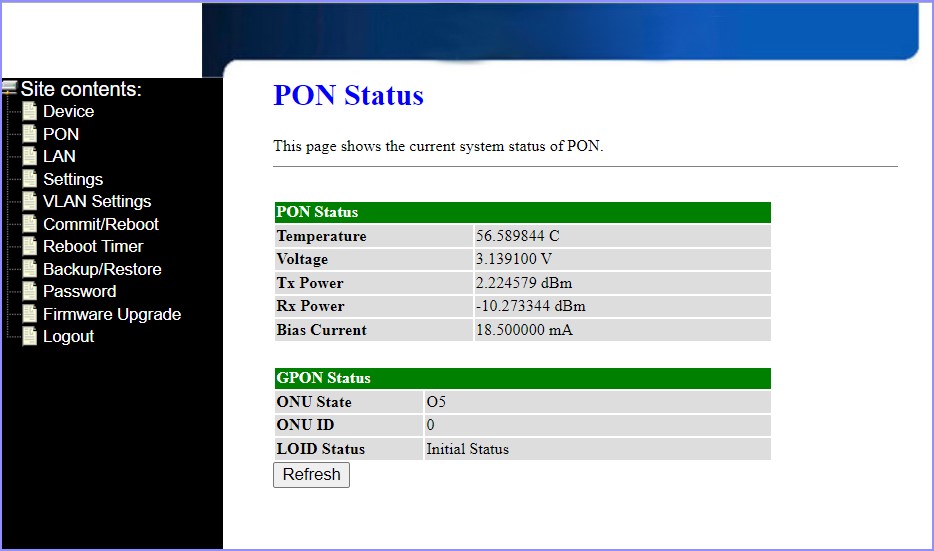
Task: Open the Device page link
Action: coord(69,111)
